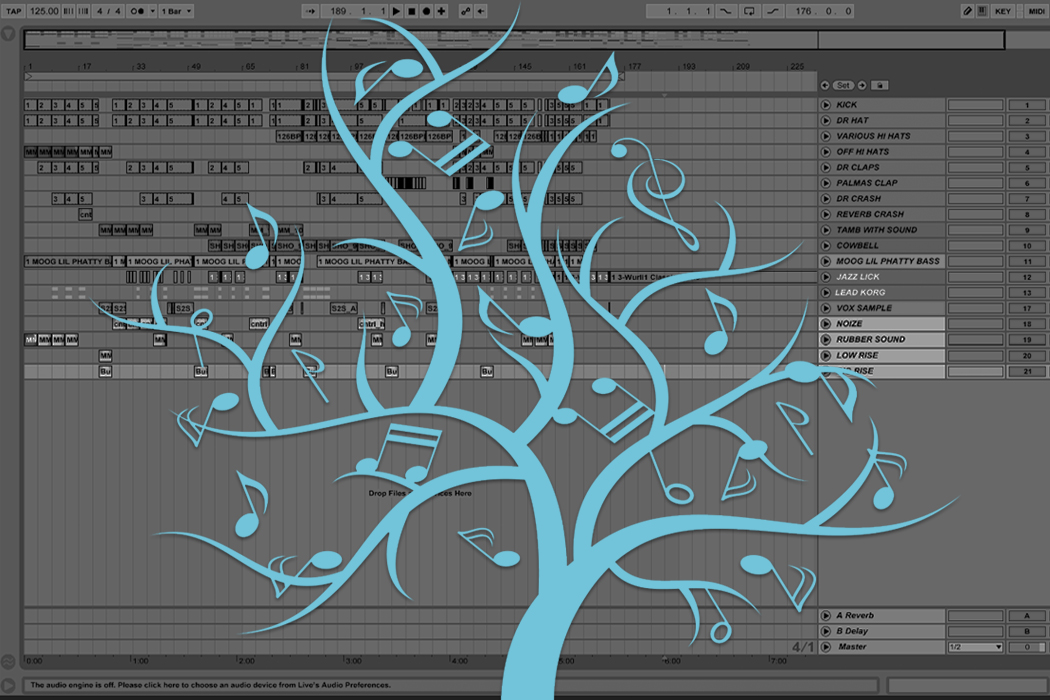Expand the MOOG LIL PHATTY BASS track

(824, 261)
